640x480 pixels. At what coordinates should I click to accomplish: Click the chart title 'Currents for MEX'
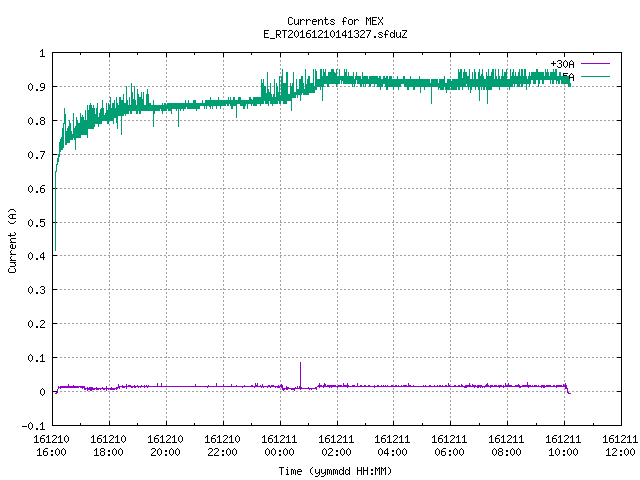(x=335, y=21)
